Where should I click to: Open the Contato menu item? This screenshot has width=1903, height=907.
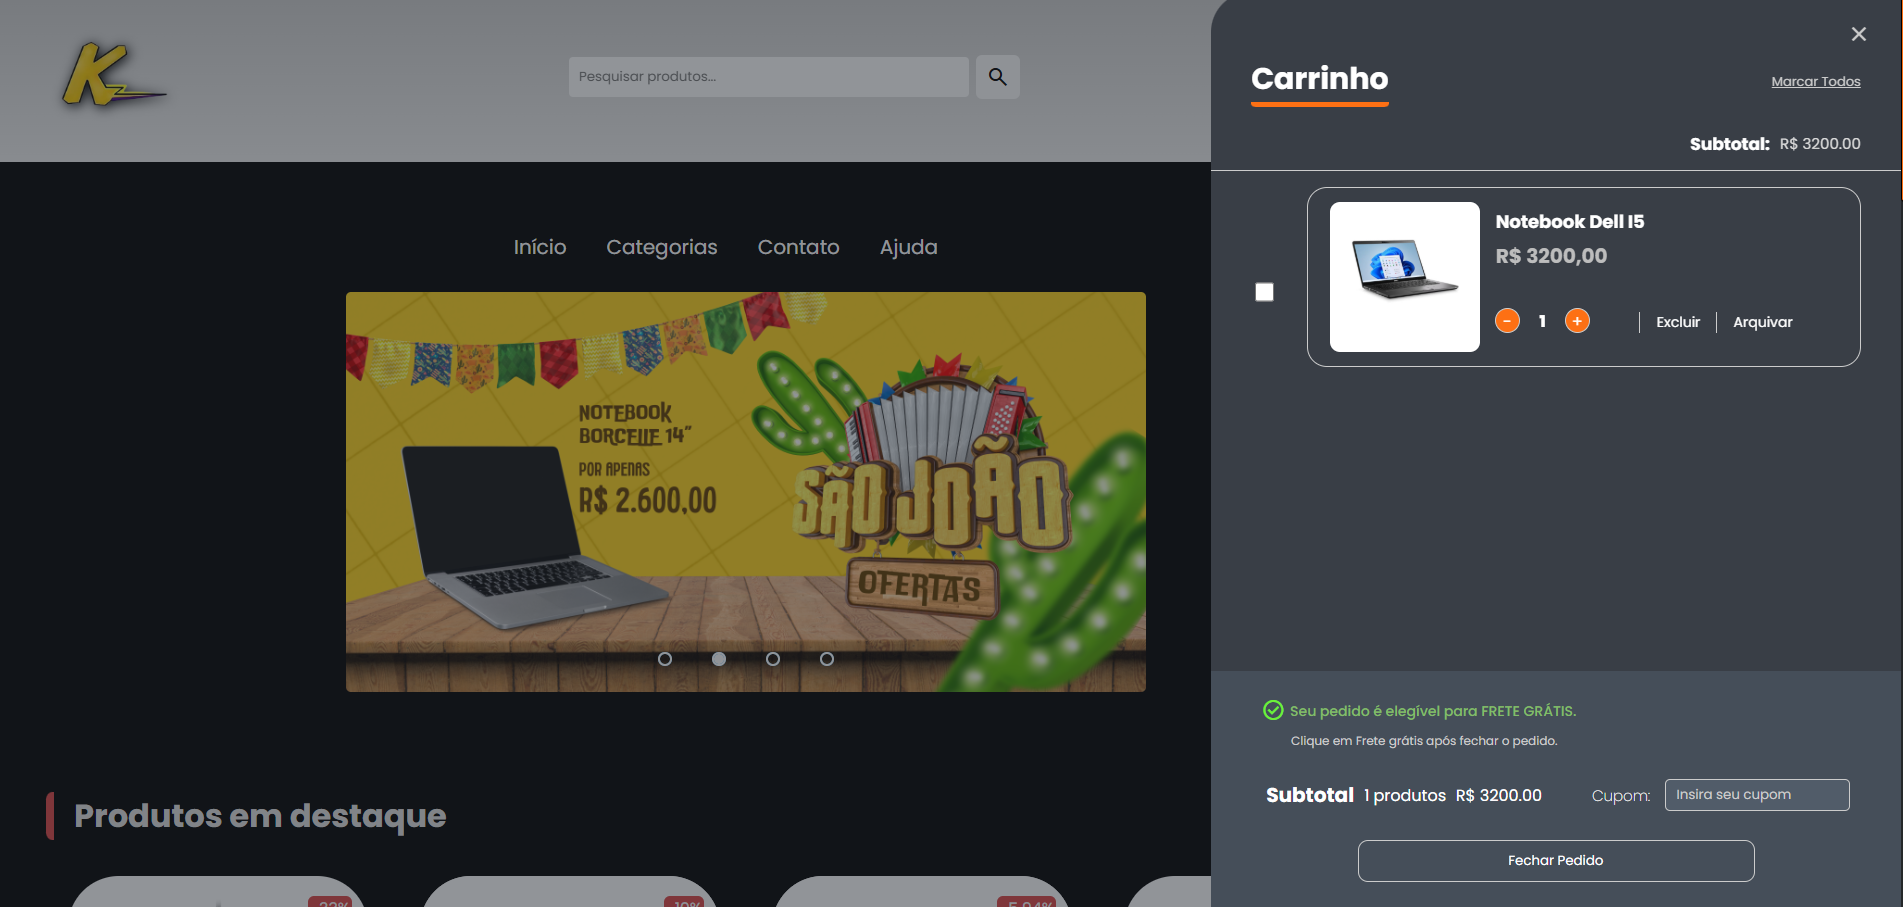coord(798,247)
